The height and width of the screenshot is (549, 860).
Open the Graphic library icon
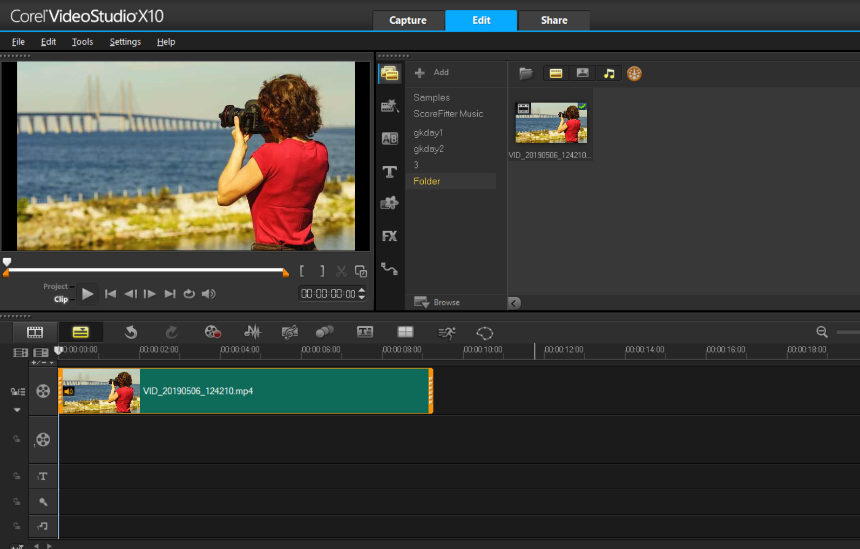(x=389, y=203)
